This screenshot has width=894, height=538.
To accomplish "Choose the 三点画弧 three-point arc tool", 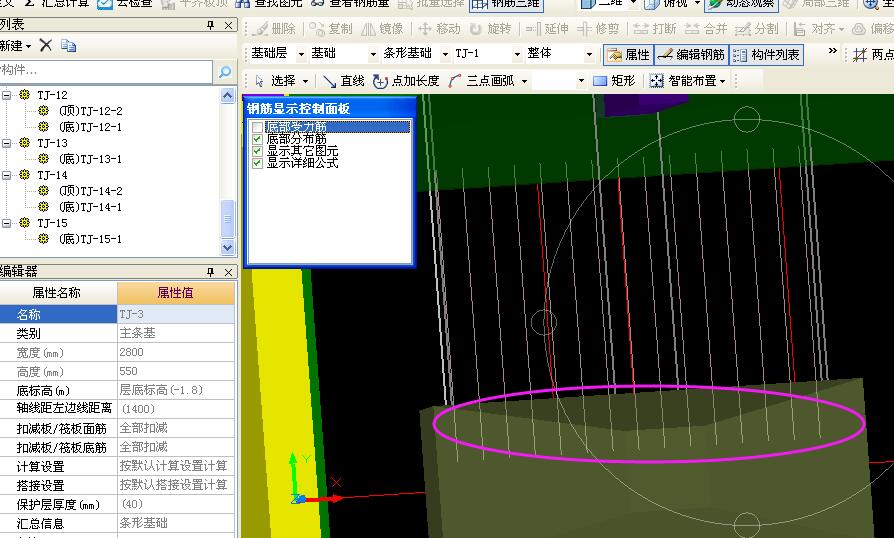I will (x=482, y=81).
